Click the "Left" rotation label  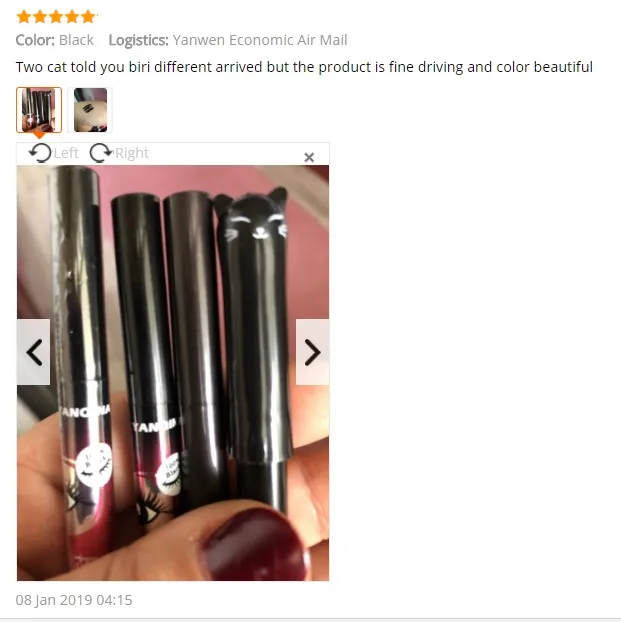(x=66, y=153)
